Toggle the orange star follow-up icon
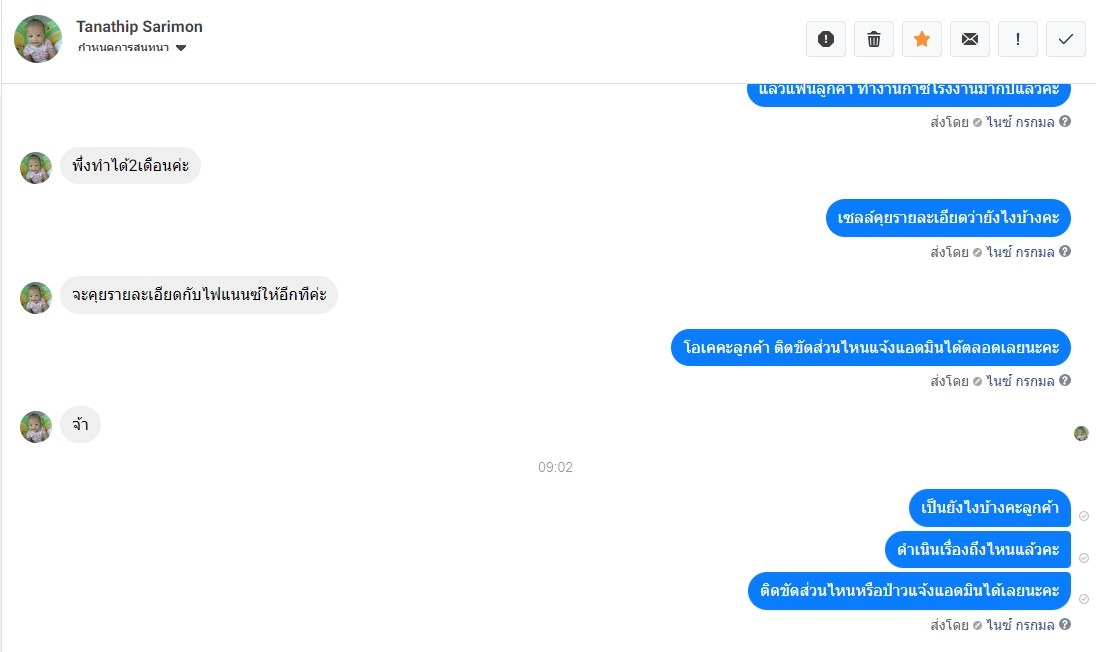This screenshot has width=1096, height=652. [x=922, y=39]
